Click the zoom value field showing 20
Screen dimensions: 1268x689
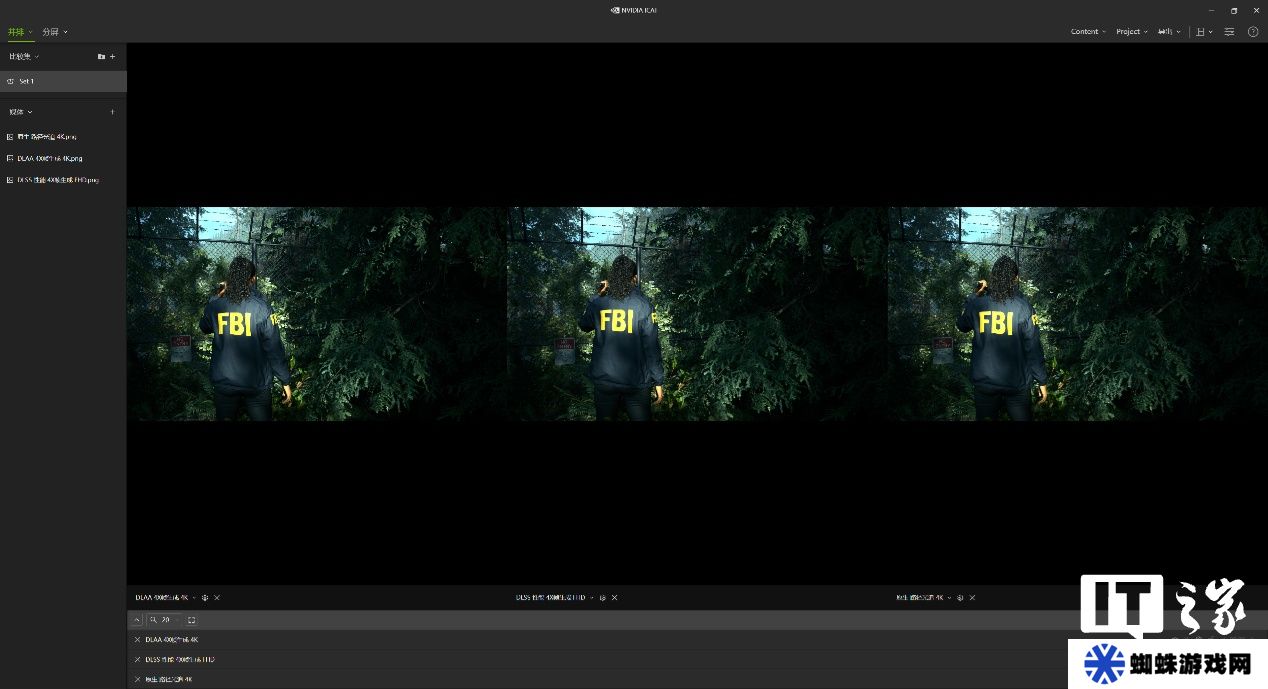point(164,620)
